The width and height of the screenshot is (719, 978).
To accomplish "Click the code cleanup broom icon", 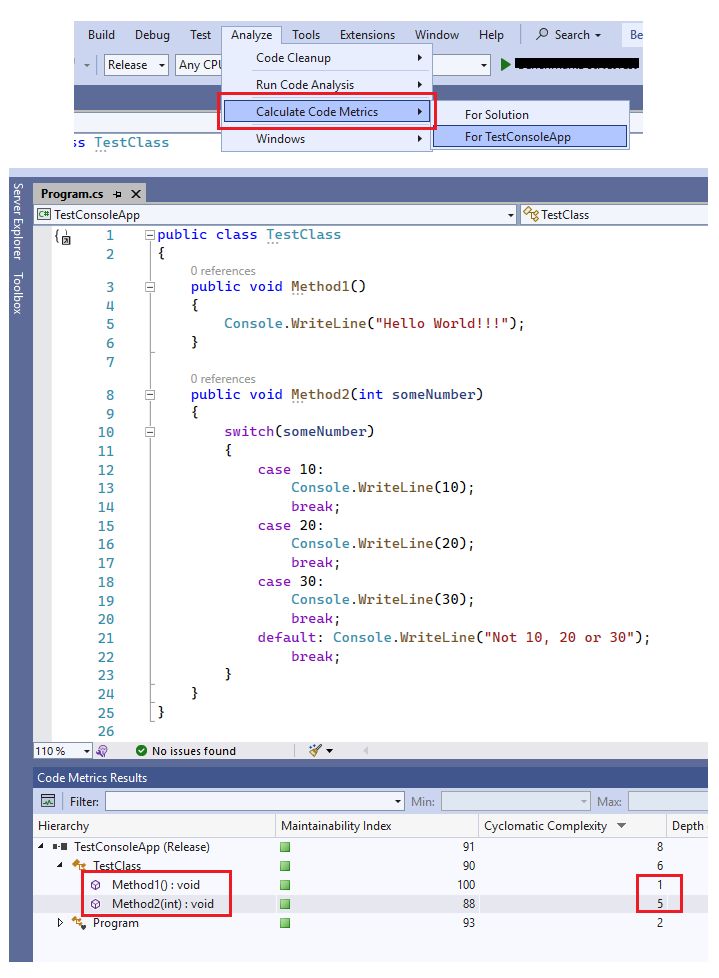I will 316,750.
